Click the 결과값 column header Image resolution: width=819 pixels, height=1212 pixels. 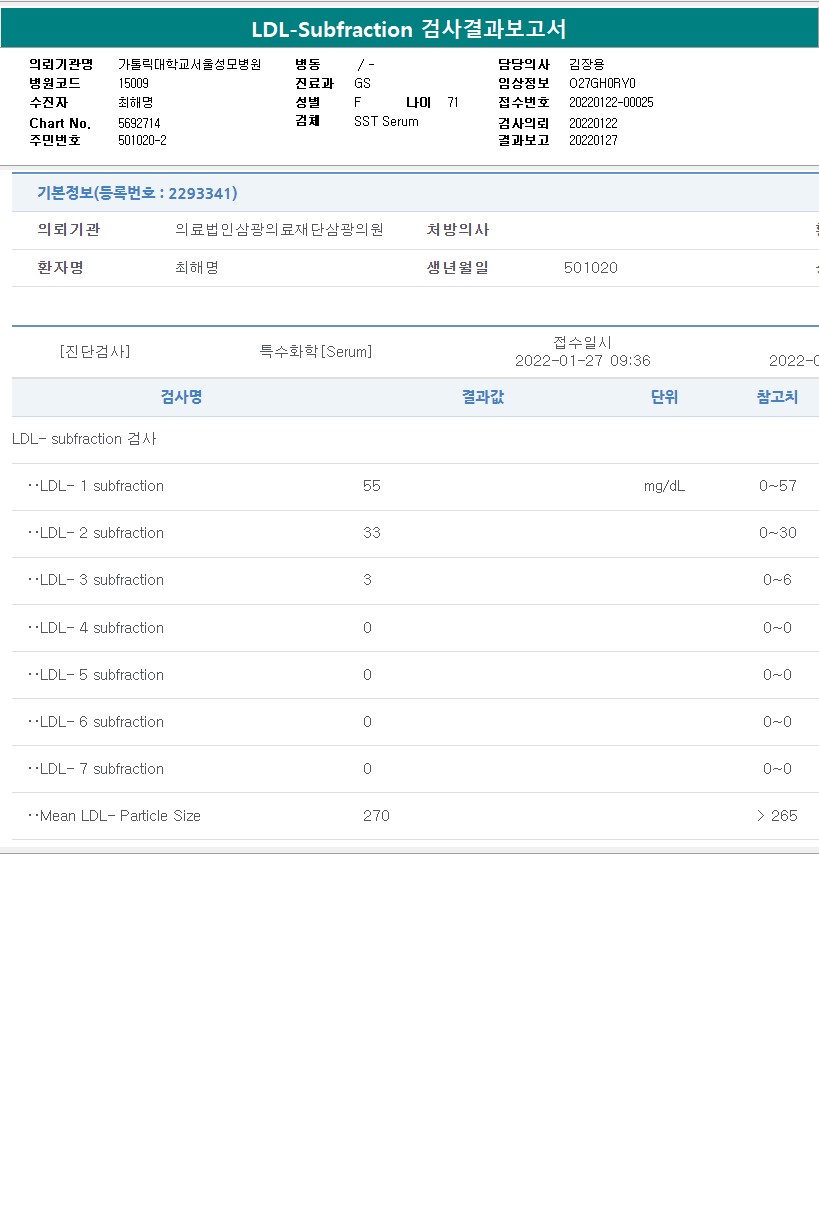pos(483,397)
